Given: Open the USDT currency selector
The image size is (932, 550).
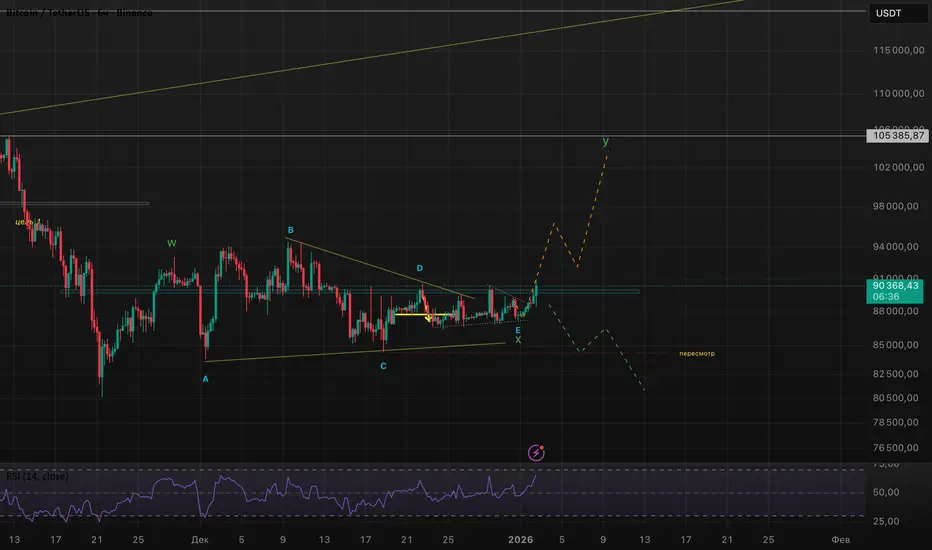Looking at the screenshot, I should click(898, 13).
